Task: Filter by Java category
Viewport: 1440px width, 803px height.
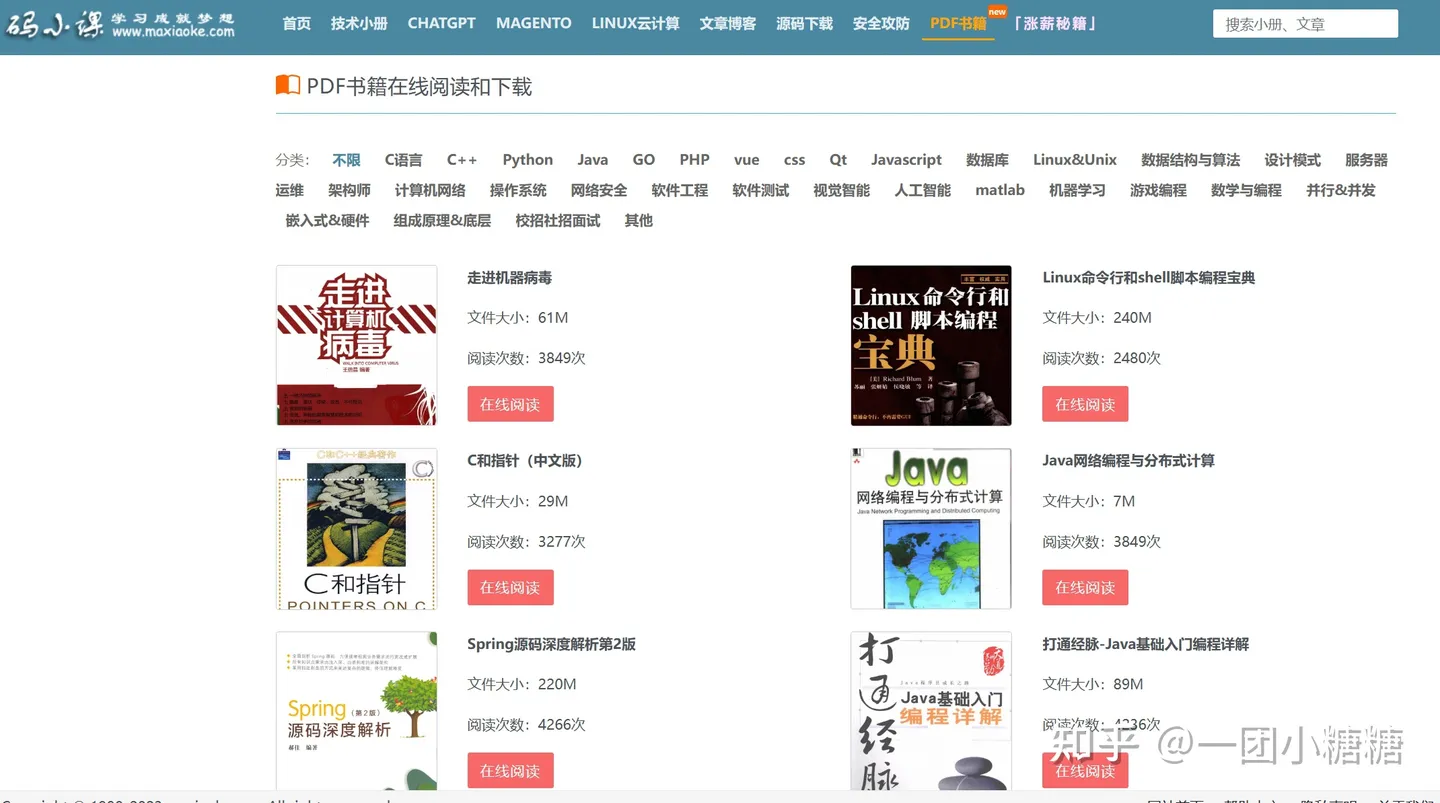Action: click(593, 160)
